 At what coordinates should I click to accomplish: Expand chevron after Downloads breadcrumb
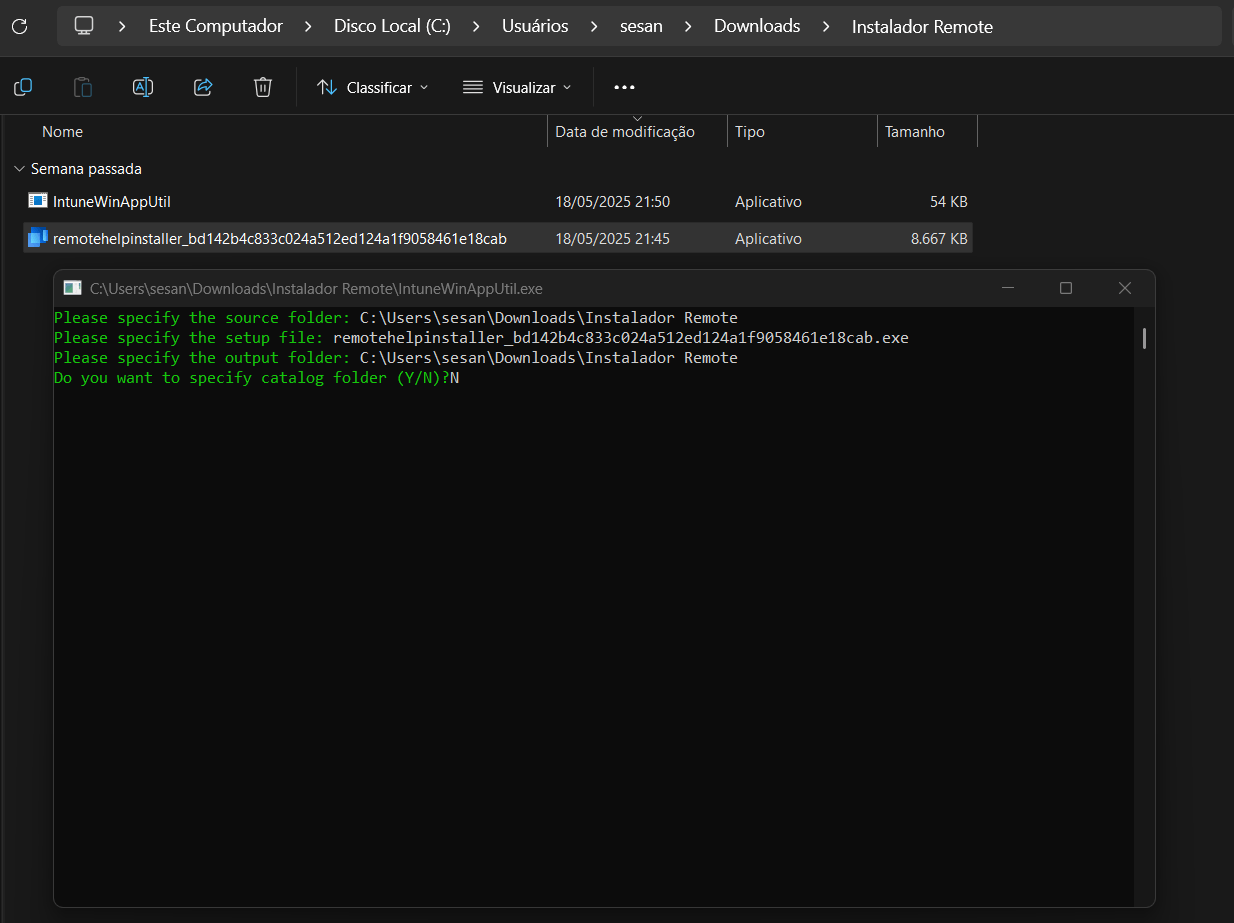click(x=826, y=27)
